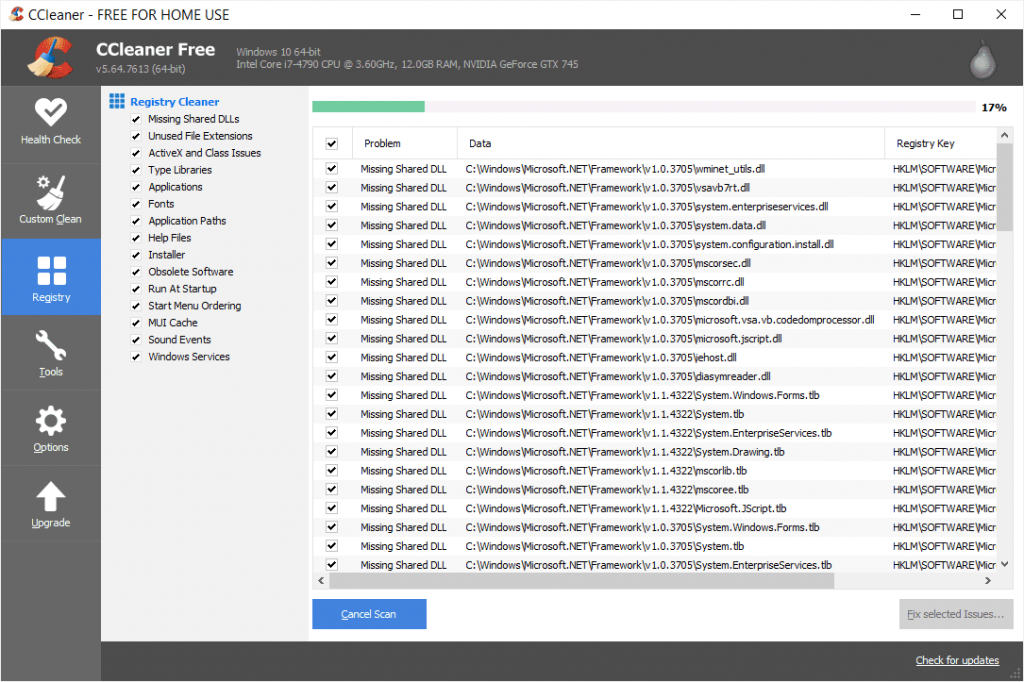The width and height of the screenshot is (1024, 682).
Task: Open the Tools panel
Action: pyautogui.click(x=50, y=352)
